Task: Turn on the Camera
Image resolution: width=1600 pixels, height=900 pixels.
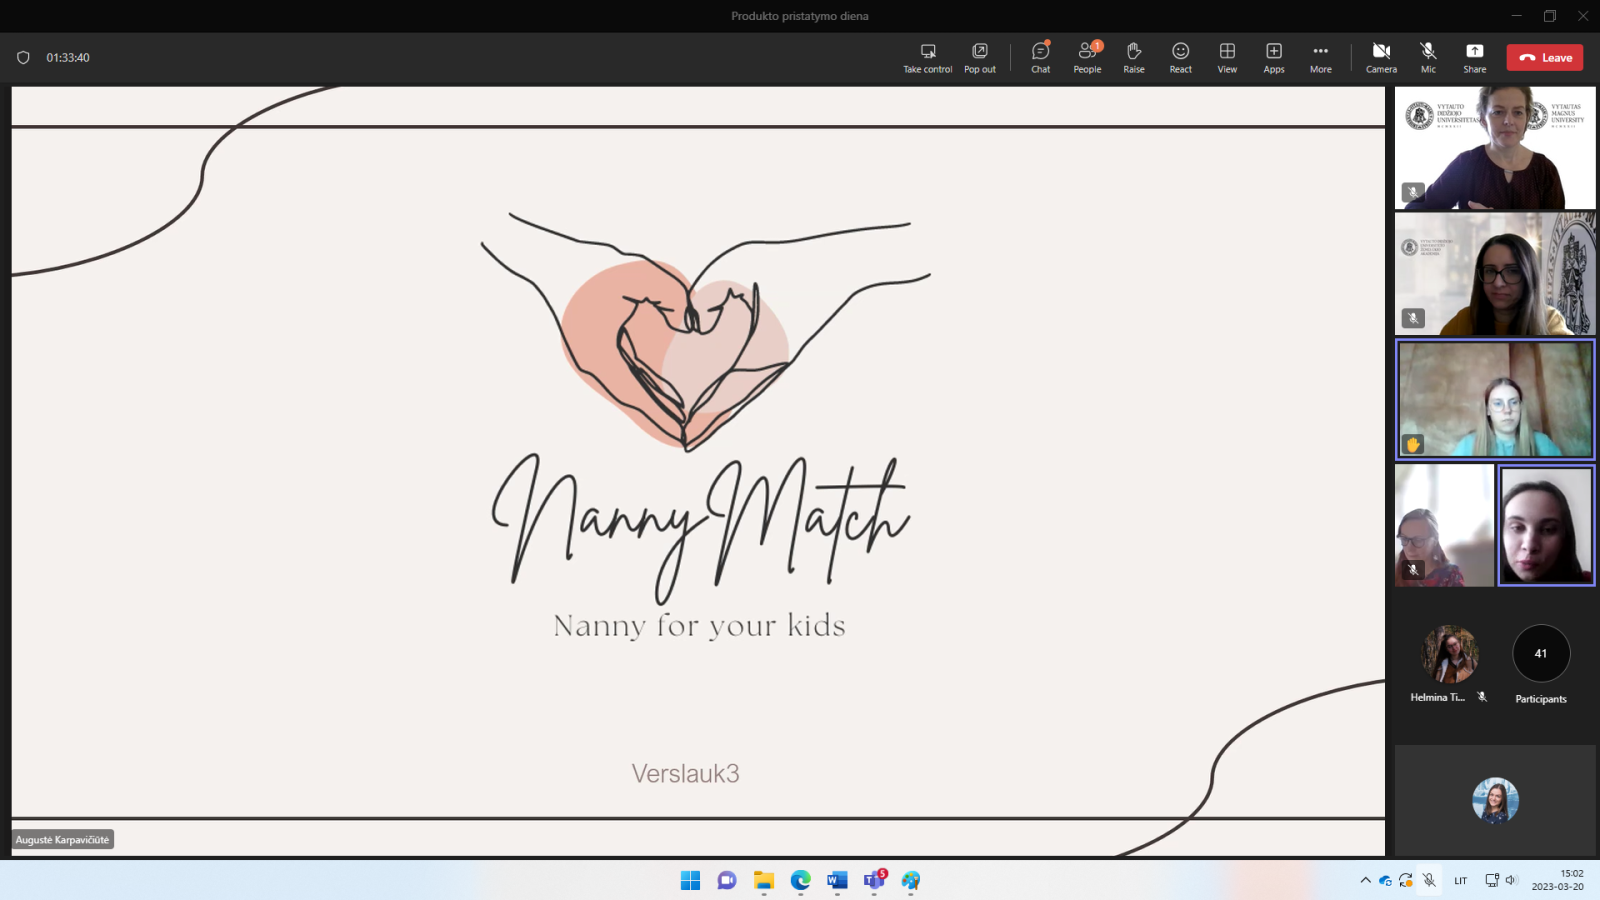Action: pos(1381,57)
